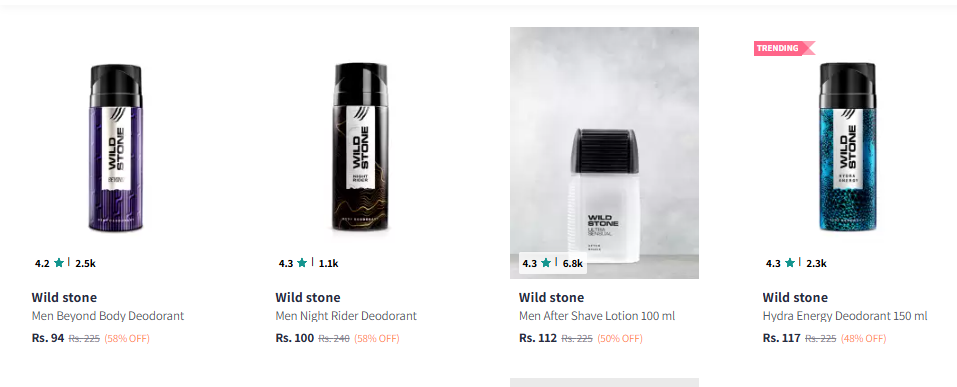Click the star beside After Shave 4.3 rating
957x387 pixels.
click(x=546, y=263)
